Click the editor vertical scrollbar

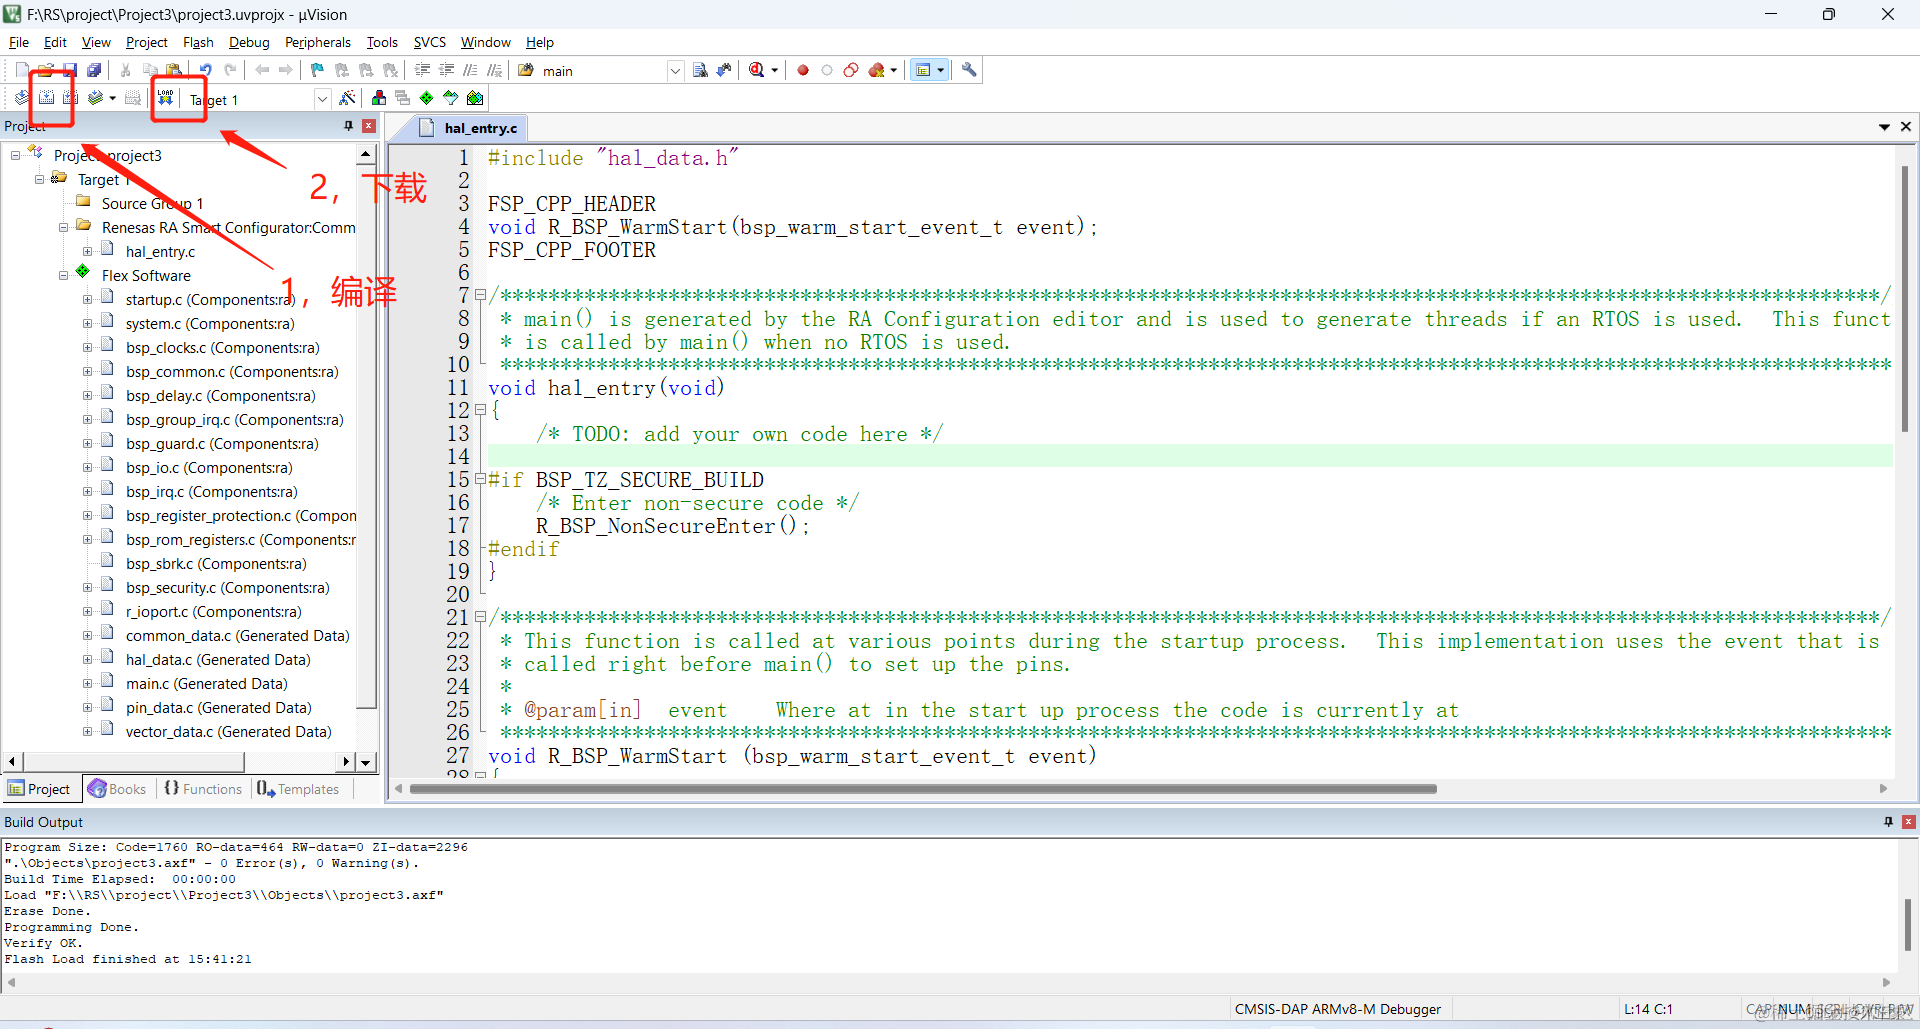(1905, 300)
